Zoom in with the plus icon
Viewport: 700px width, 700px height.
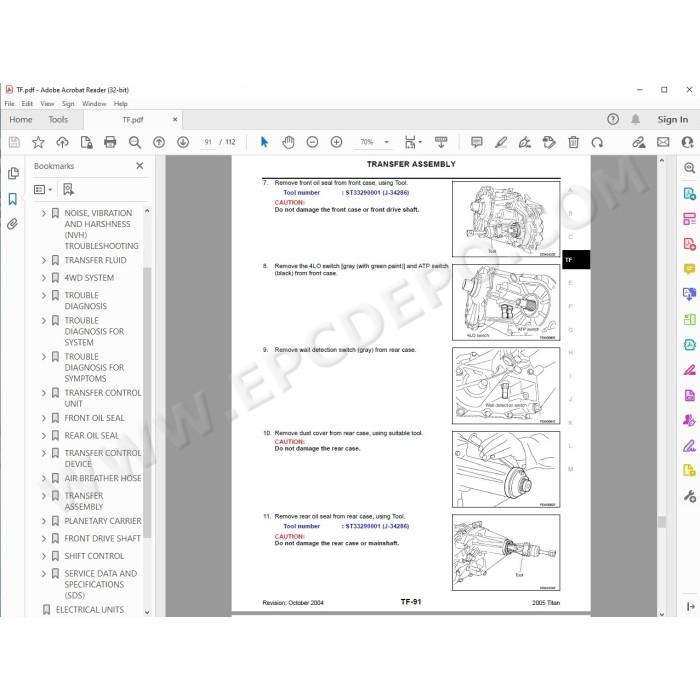click(336, 142)
